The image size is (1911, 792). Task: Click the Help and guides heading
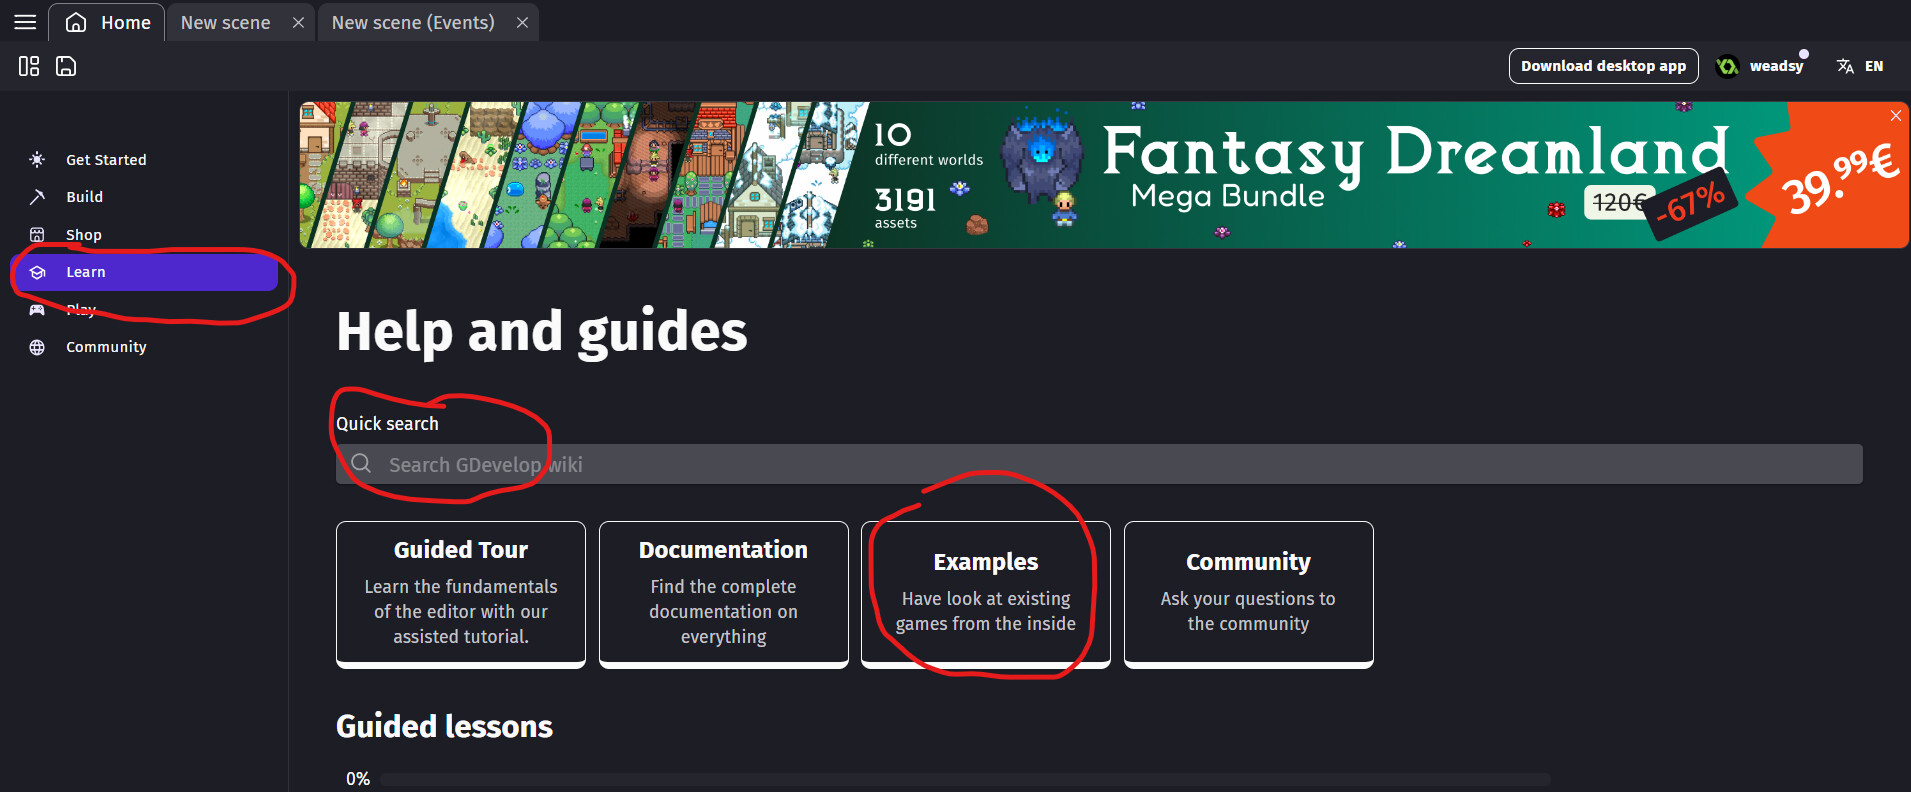[x=542, y=331]
